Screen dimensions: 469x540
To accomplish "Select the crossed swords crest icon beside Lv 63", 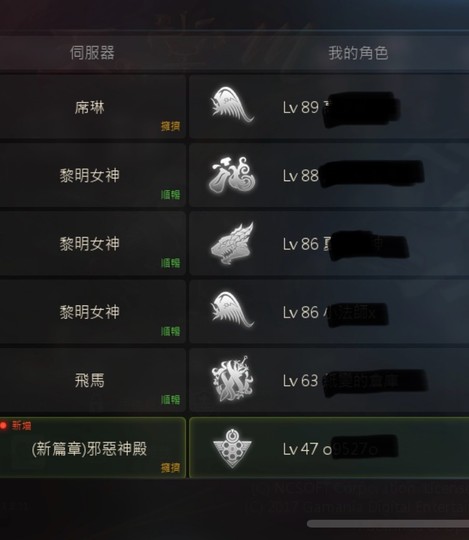I will click(x=232, y=379).
